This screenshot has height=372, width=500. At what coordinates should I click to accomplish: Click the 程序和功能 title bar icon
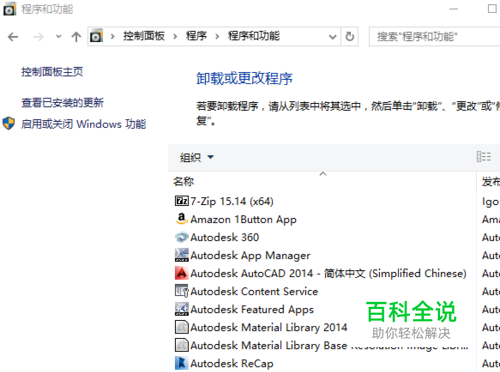tap(9, 9)
